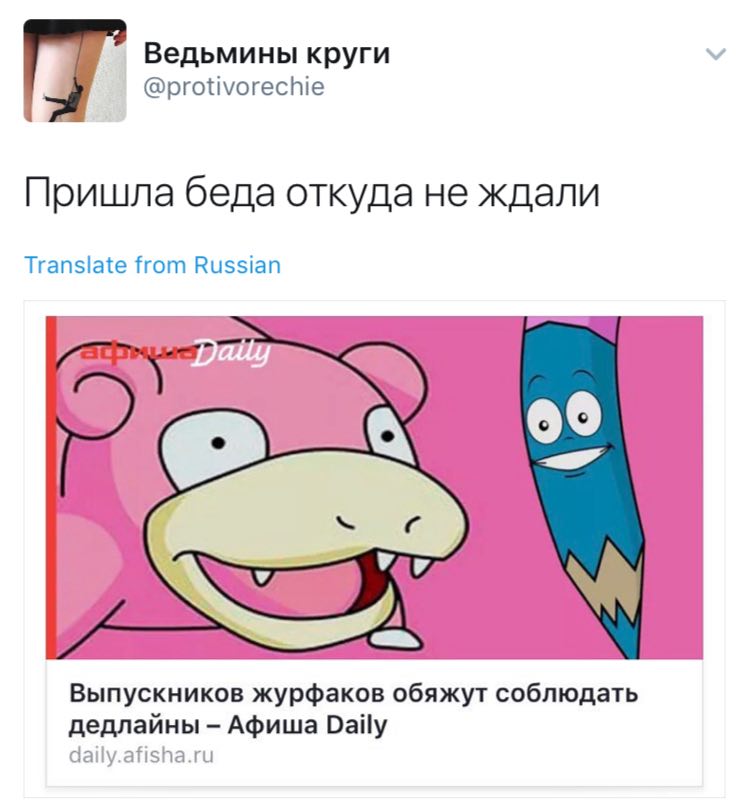Click Translate from Russian

point(153,265)
